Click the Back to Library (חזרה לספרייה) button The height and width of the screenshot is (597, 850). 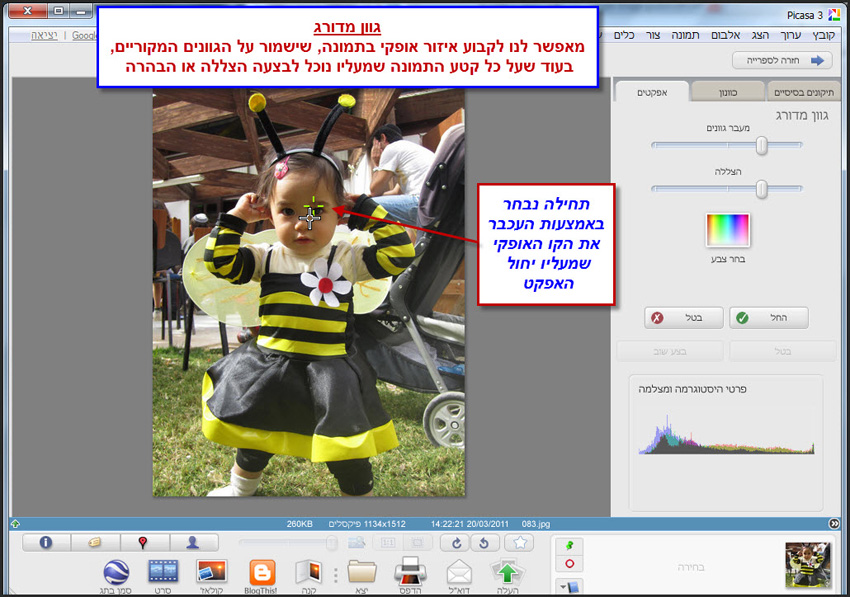point(783,60)
